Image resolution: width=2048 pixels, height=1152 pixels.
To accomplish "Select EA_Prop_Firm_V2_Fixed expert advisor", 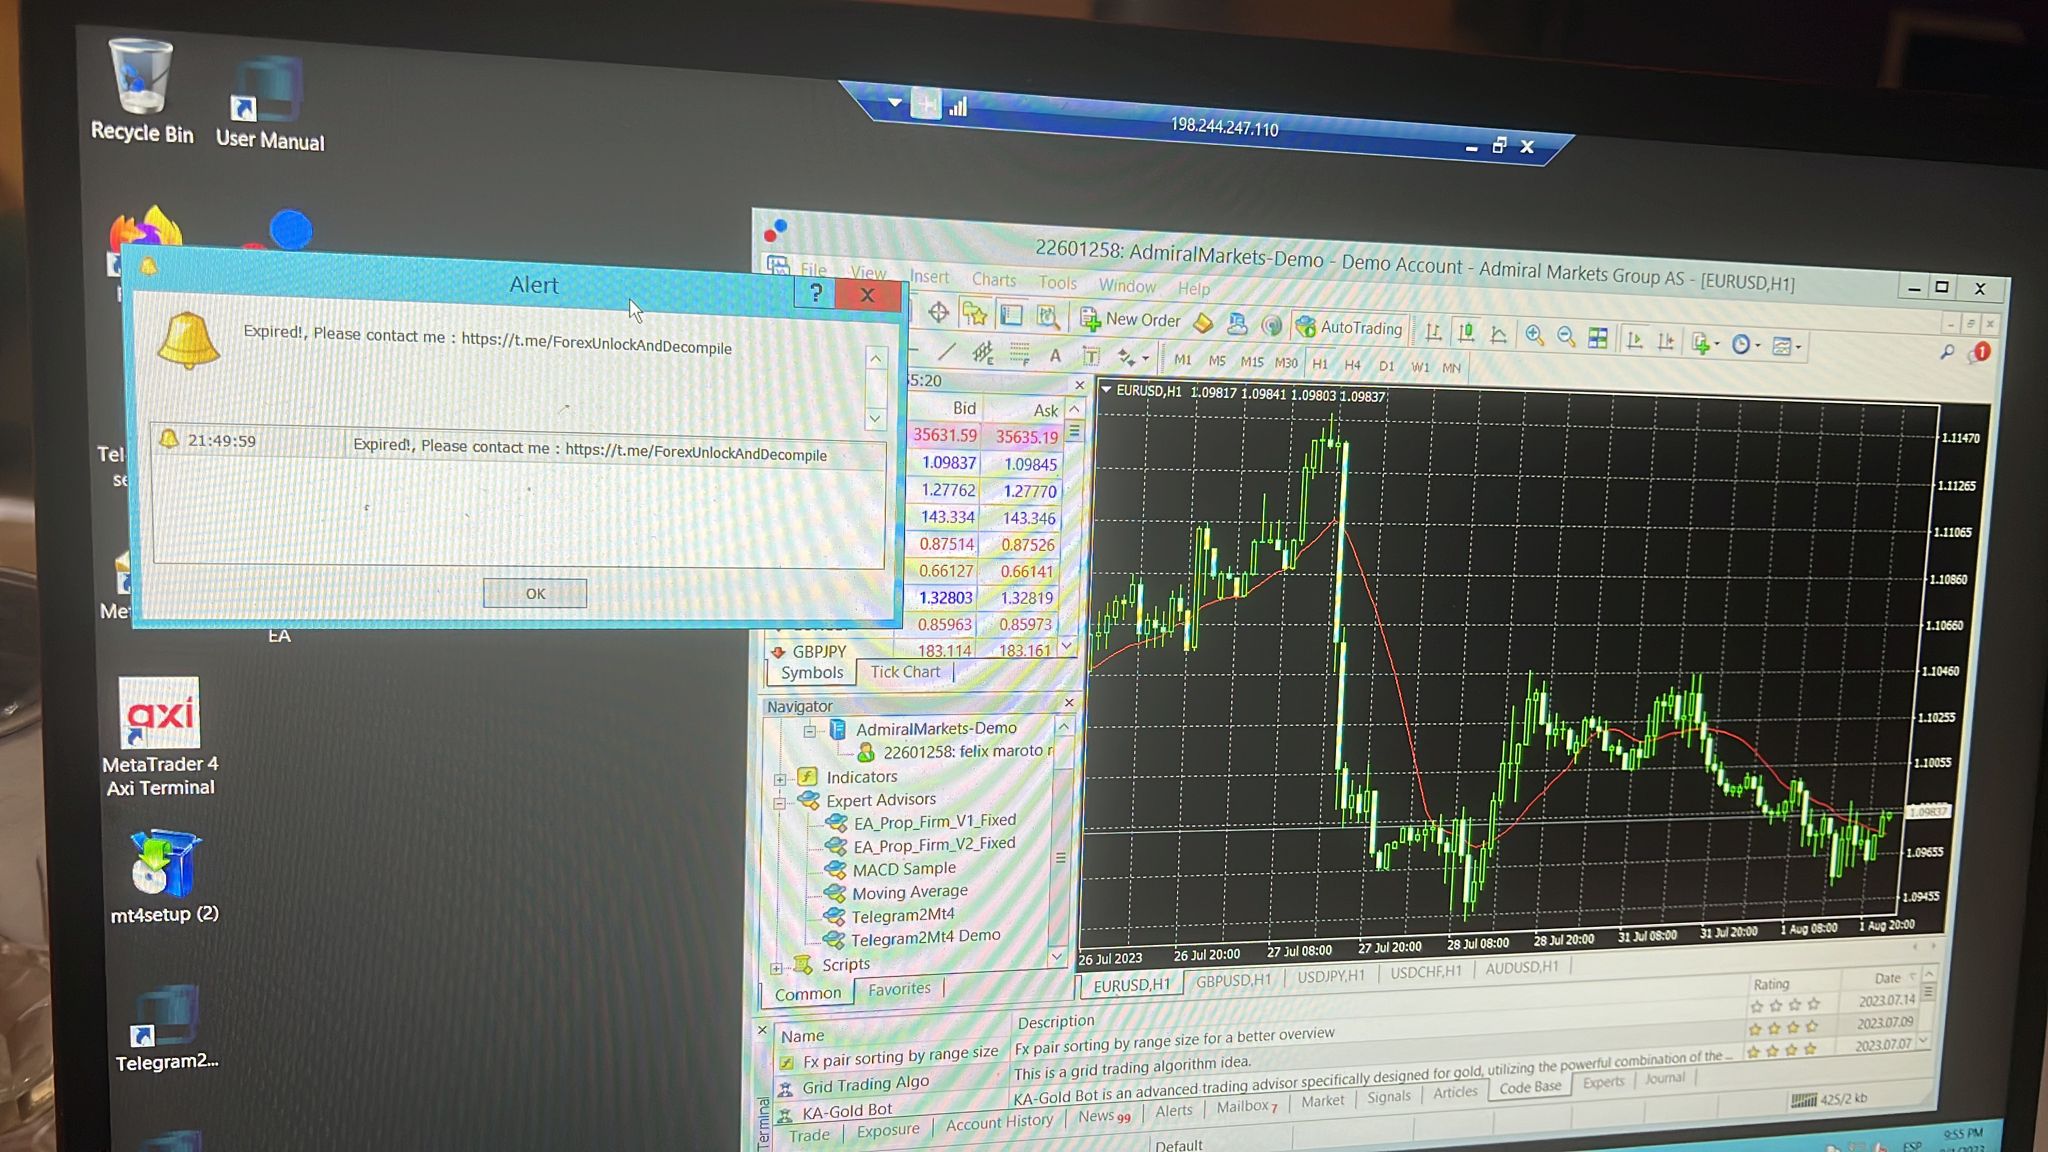I will 933,845.
